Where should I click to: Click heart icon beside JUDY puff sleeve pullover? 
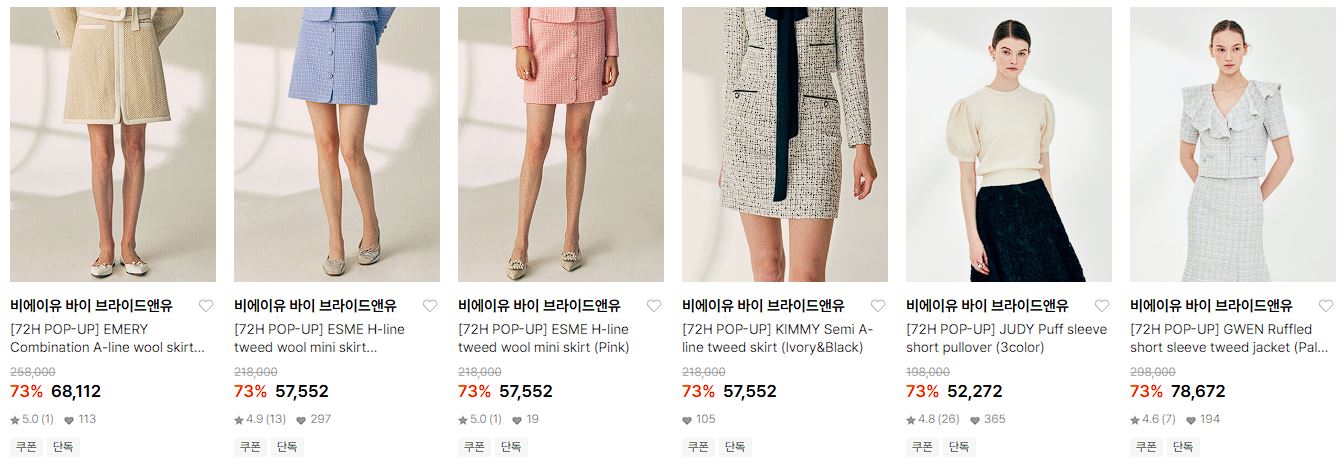tap(1102, 306)
